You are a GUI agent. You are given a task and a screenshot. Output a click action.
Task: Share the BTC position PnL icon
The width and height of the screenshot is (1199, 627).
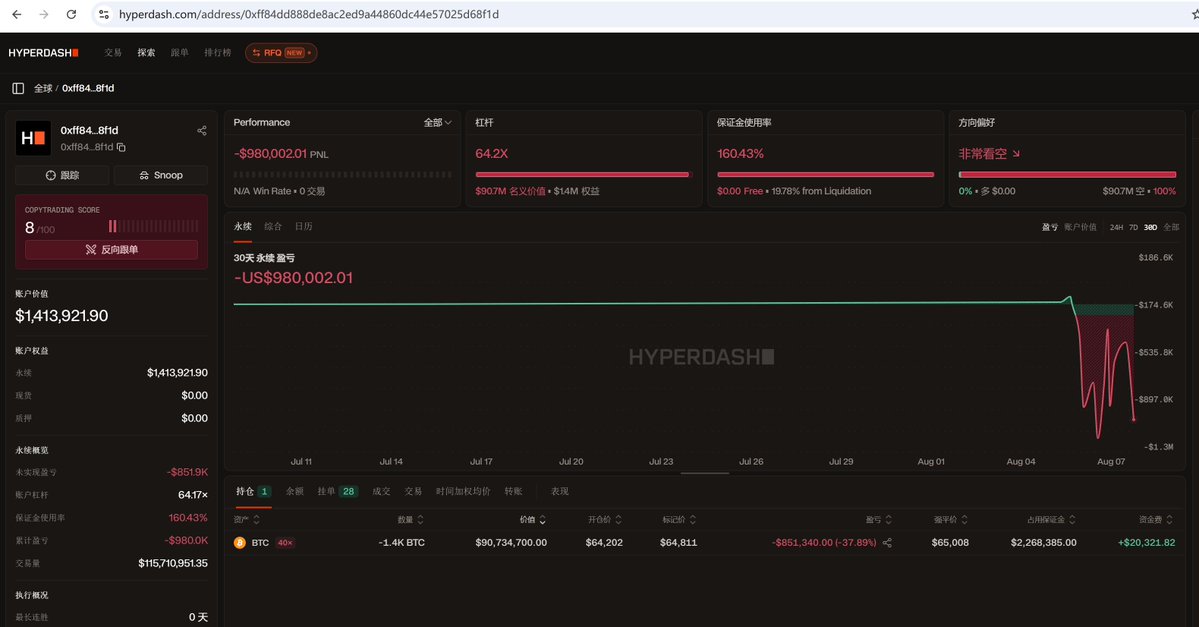point(887,543)
